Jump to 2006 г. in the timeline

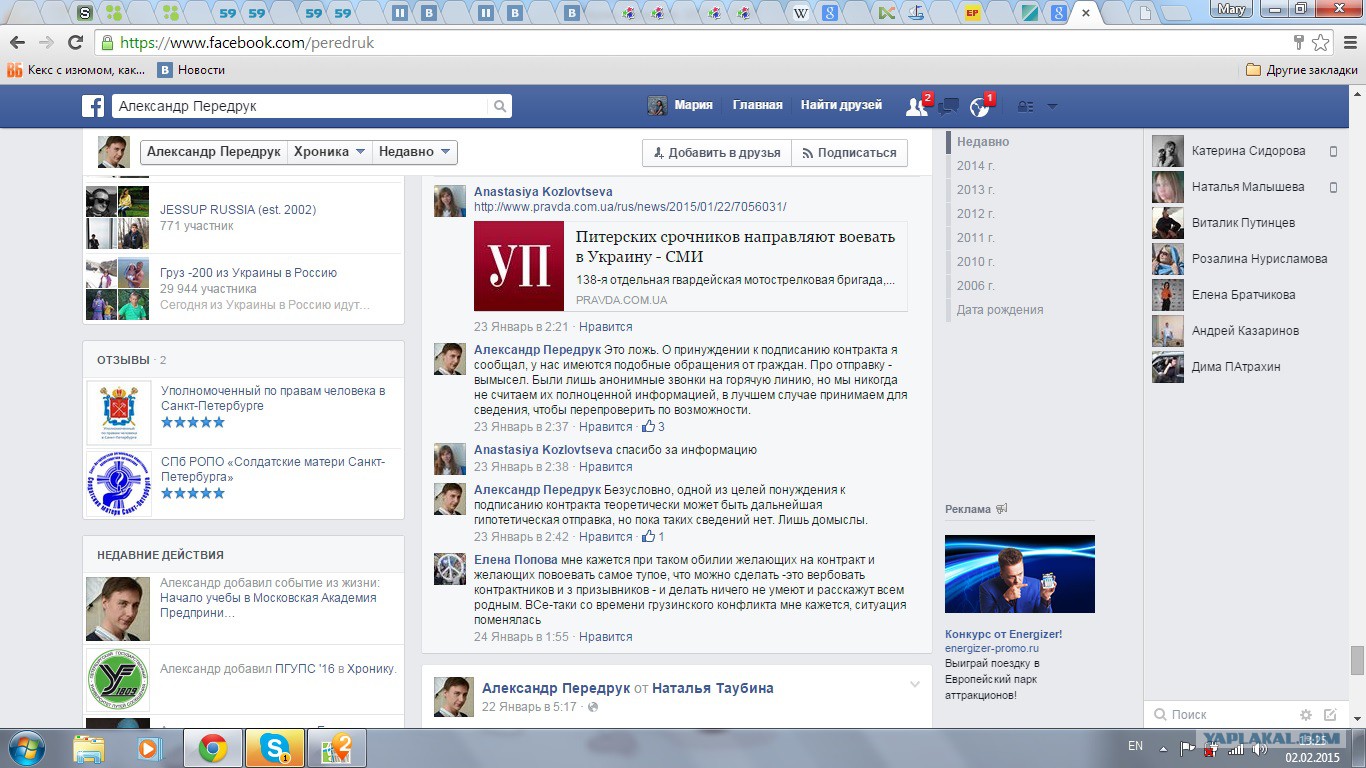(976, 286)
